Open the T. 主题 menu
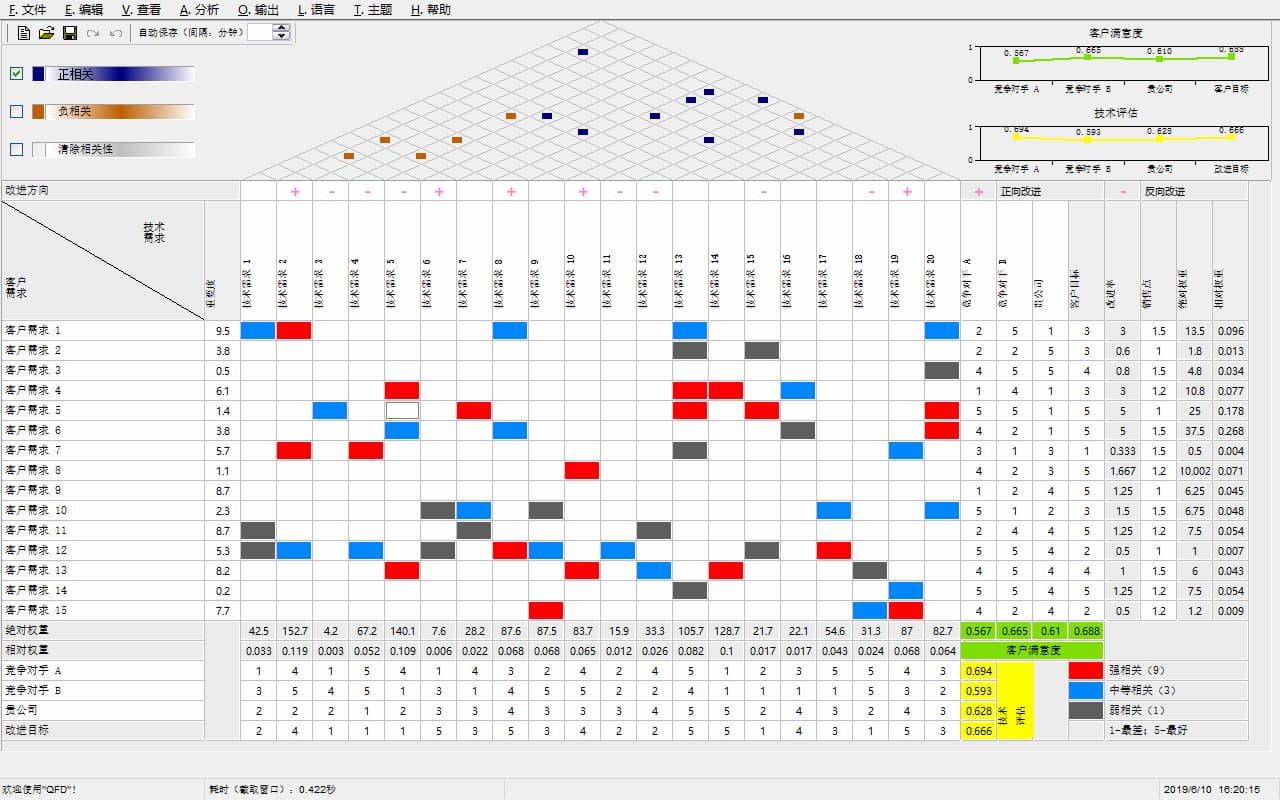This screenshot has width=1280, height=800. [373, 10]
